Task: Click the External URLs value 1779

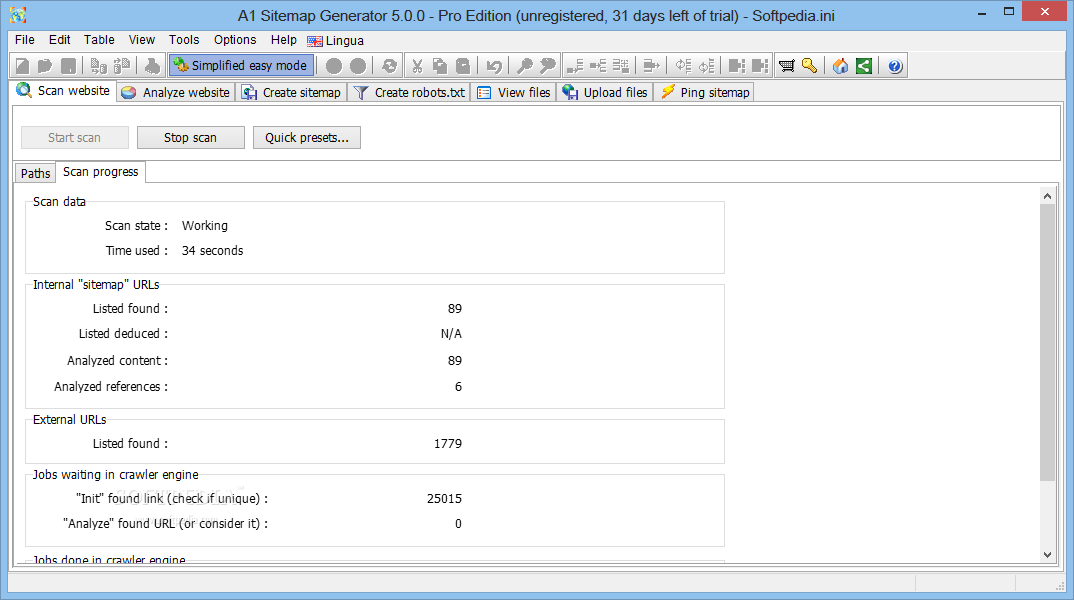Action: coord(448,444)
